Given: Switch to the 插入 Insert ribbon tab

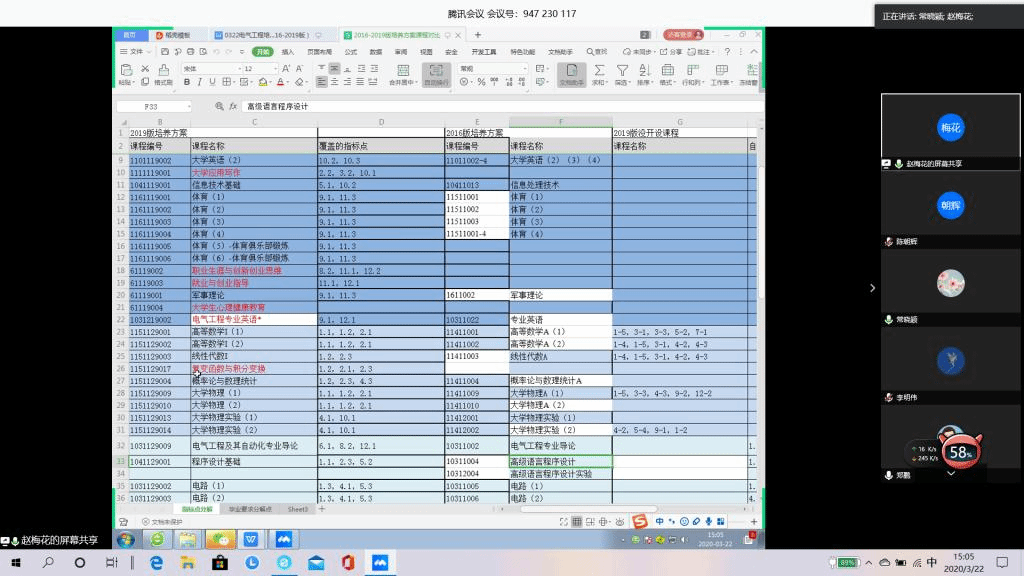Looking at the screenshot, I should point(288,52).
